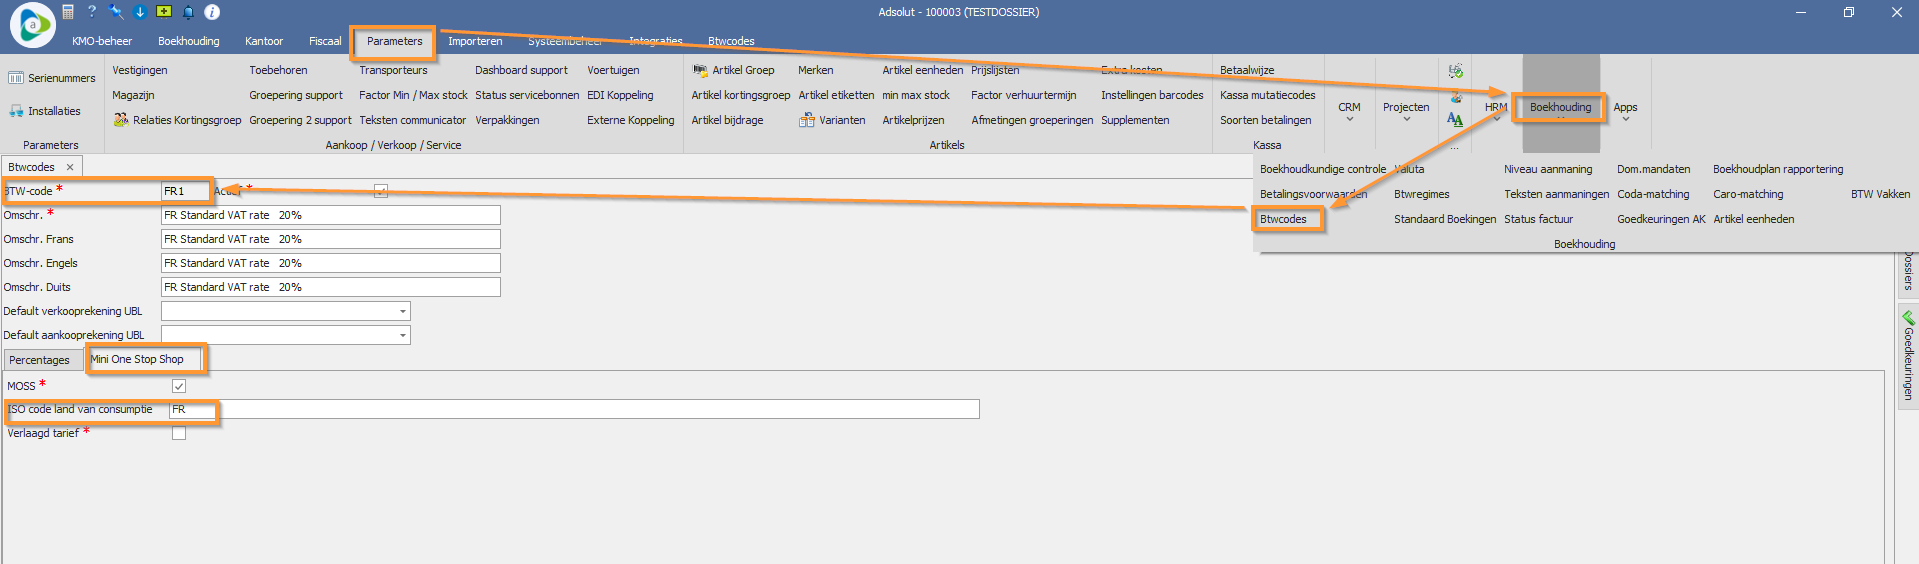Click the yellow monitor plus icon
The width and height of the screenshot is (1919, 564).
[x=164, y=12]
